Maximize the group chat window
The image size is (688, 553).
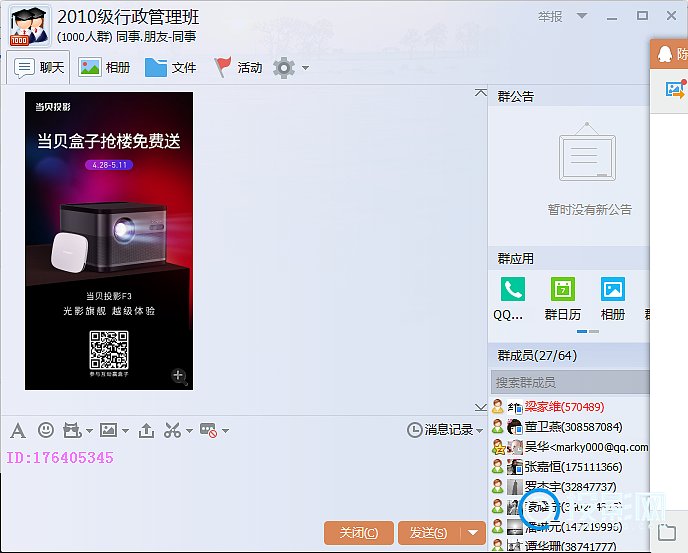pos(642,16)
